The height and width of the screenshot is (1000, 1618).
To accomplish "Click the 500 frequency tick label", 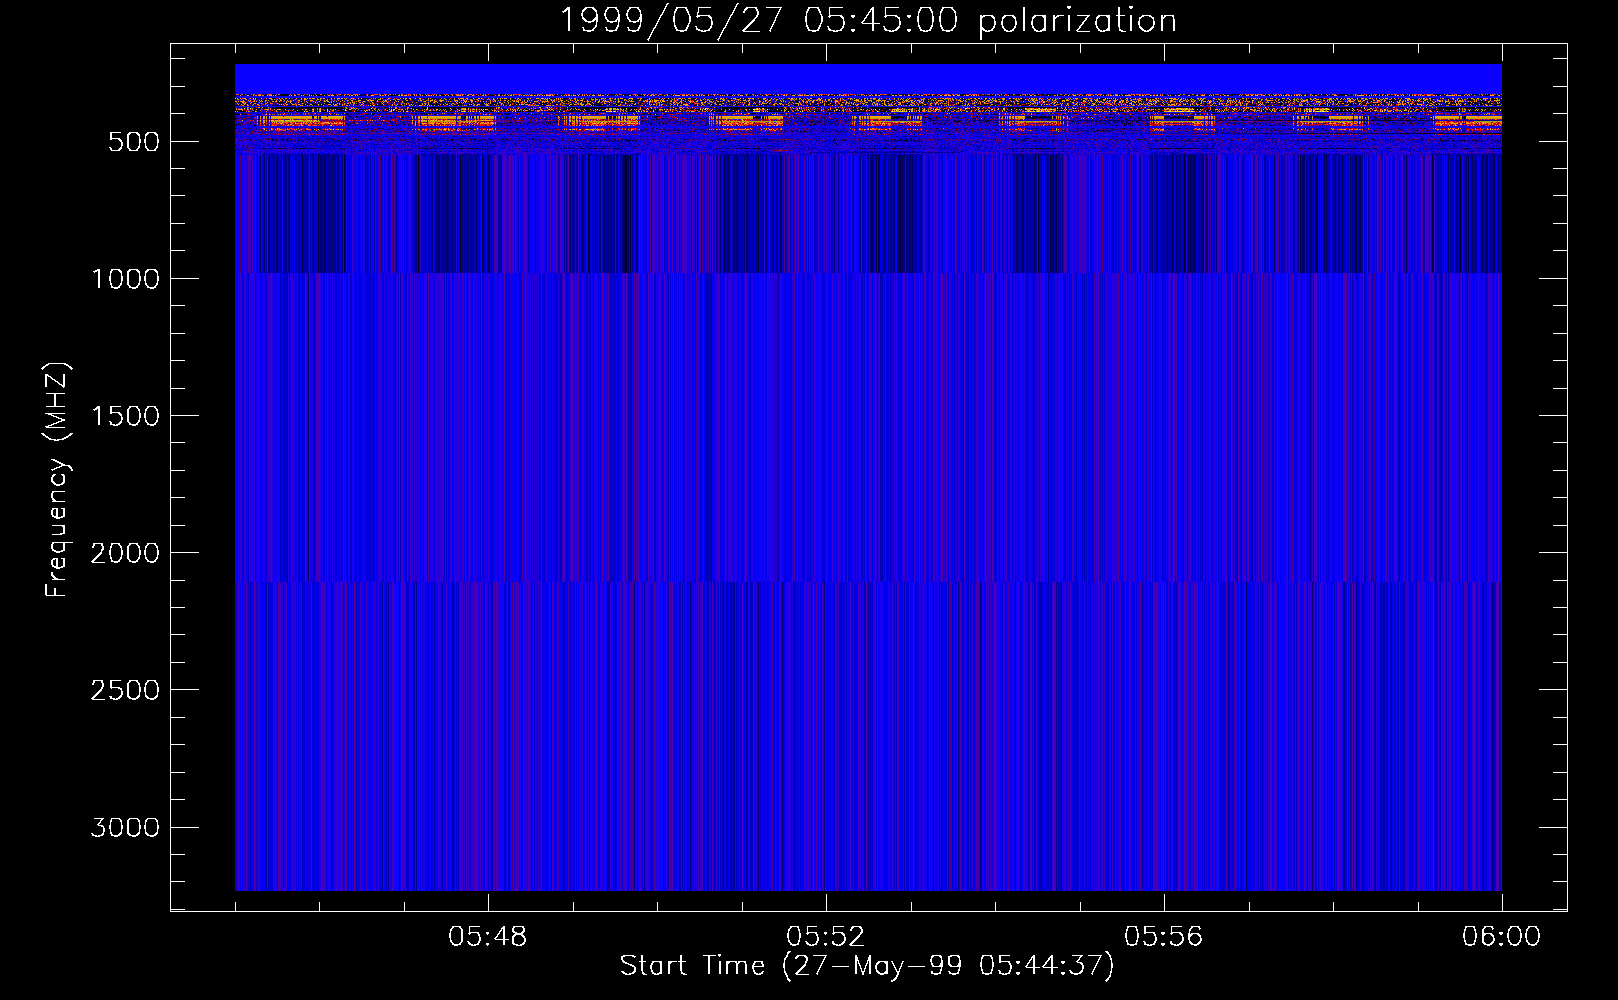I will [134, 142].
